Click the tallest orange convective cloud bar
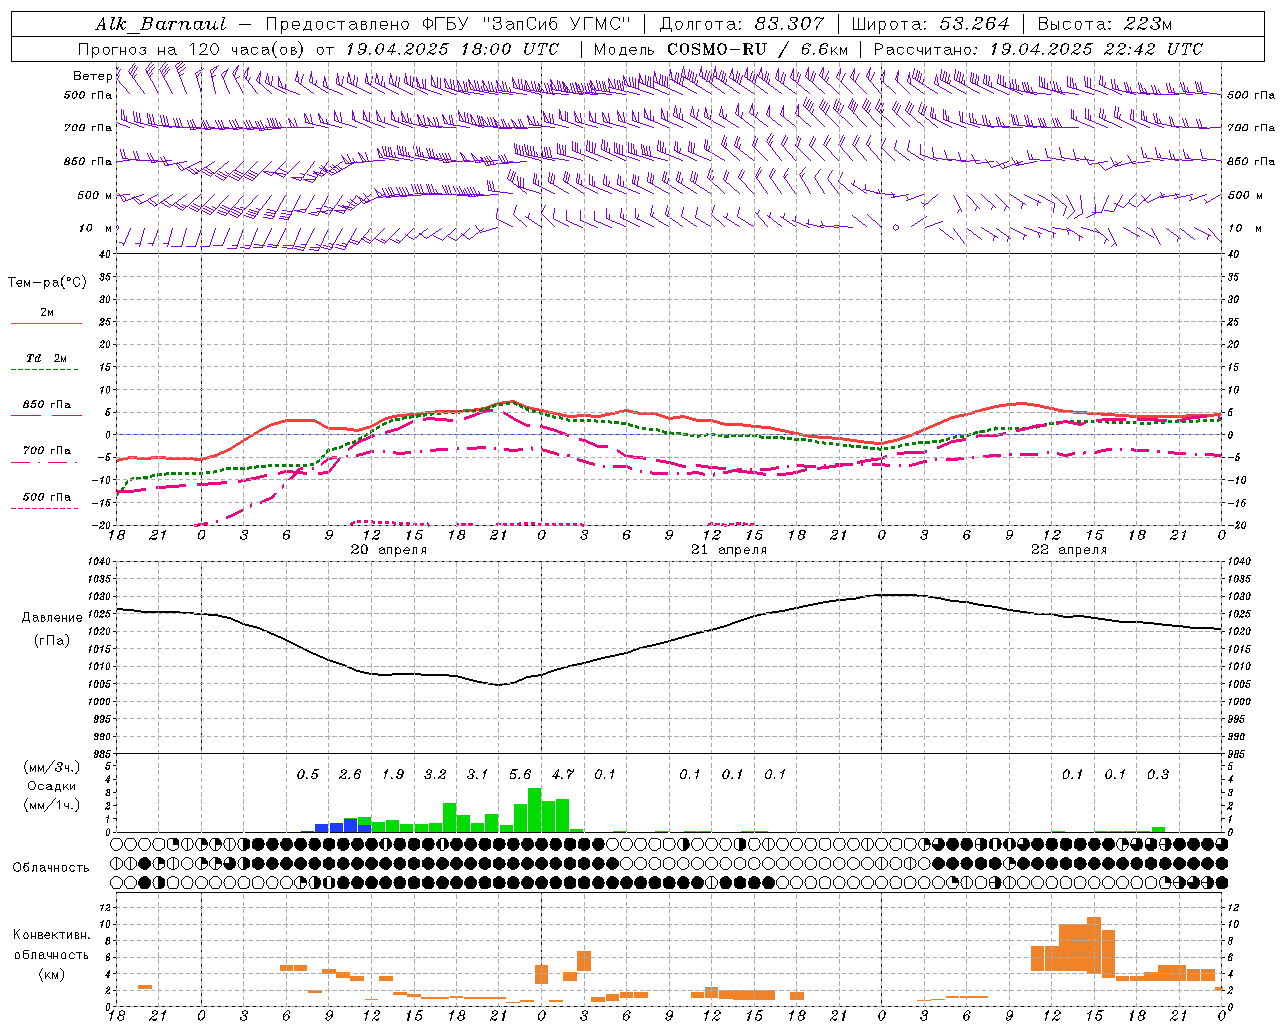Viewport: 1280px width, 1024px height. (x=1094, y=946)
